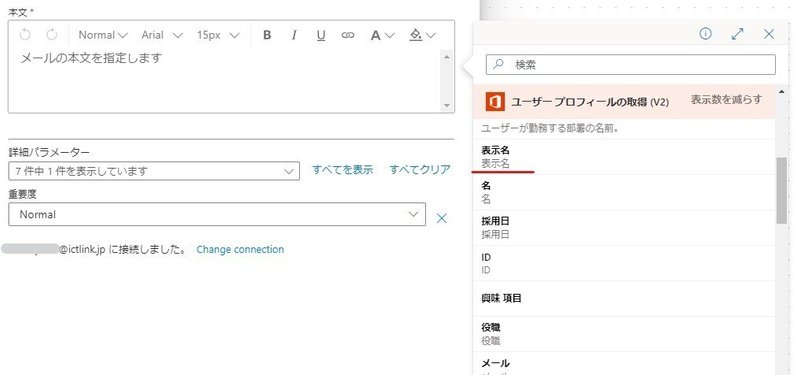The height and width of the screenshot is (375, 800).
Task: Expand the 詳細パラメーター selection dropdown
Action: tap(154, 171)
